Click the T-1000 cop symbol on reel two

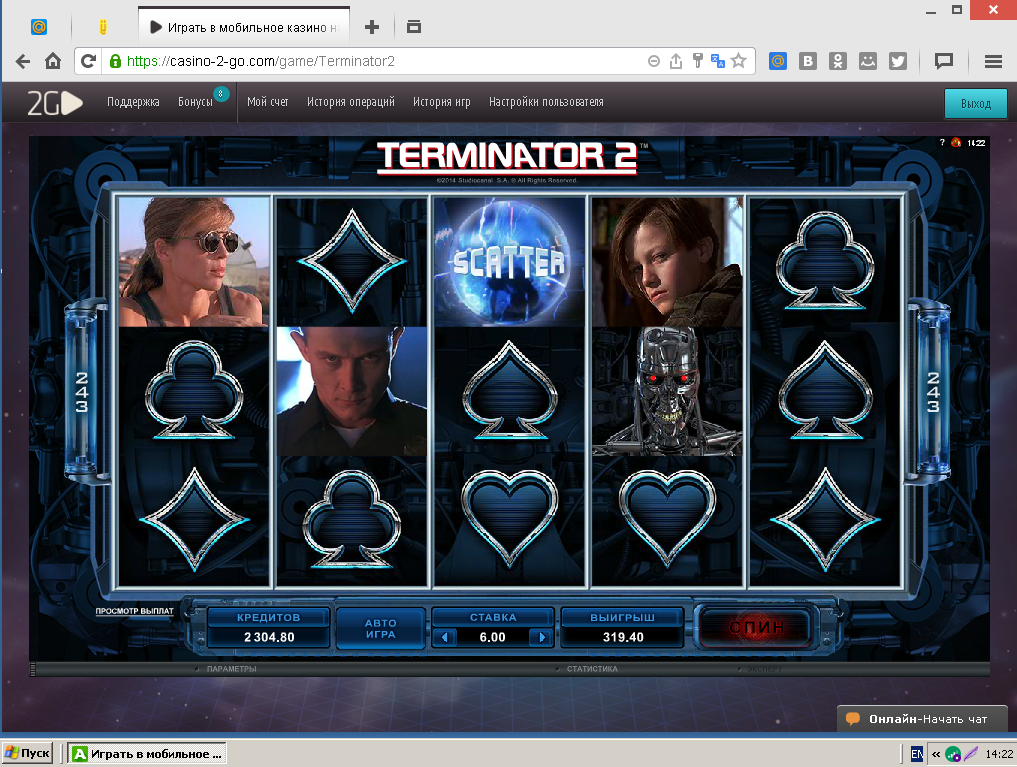(352, 391)
